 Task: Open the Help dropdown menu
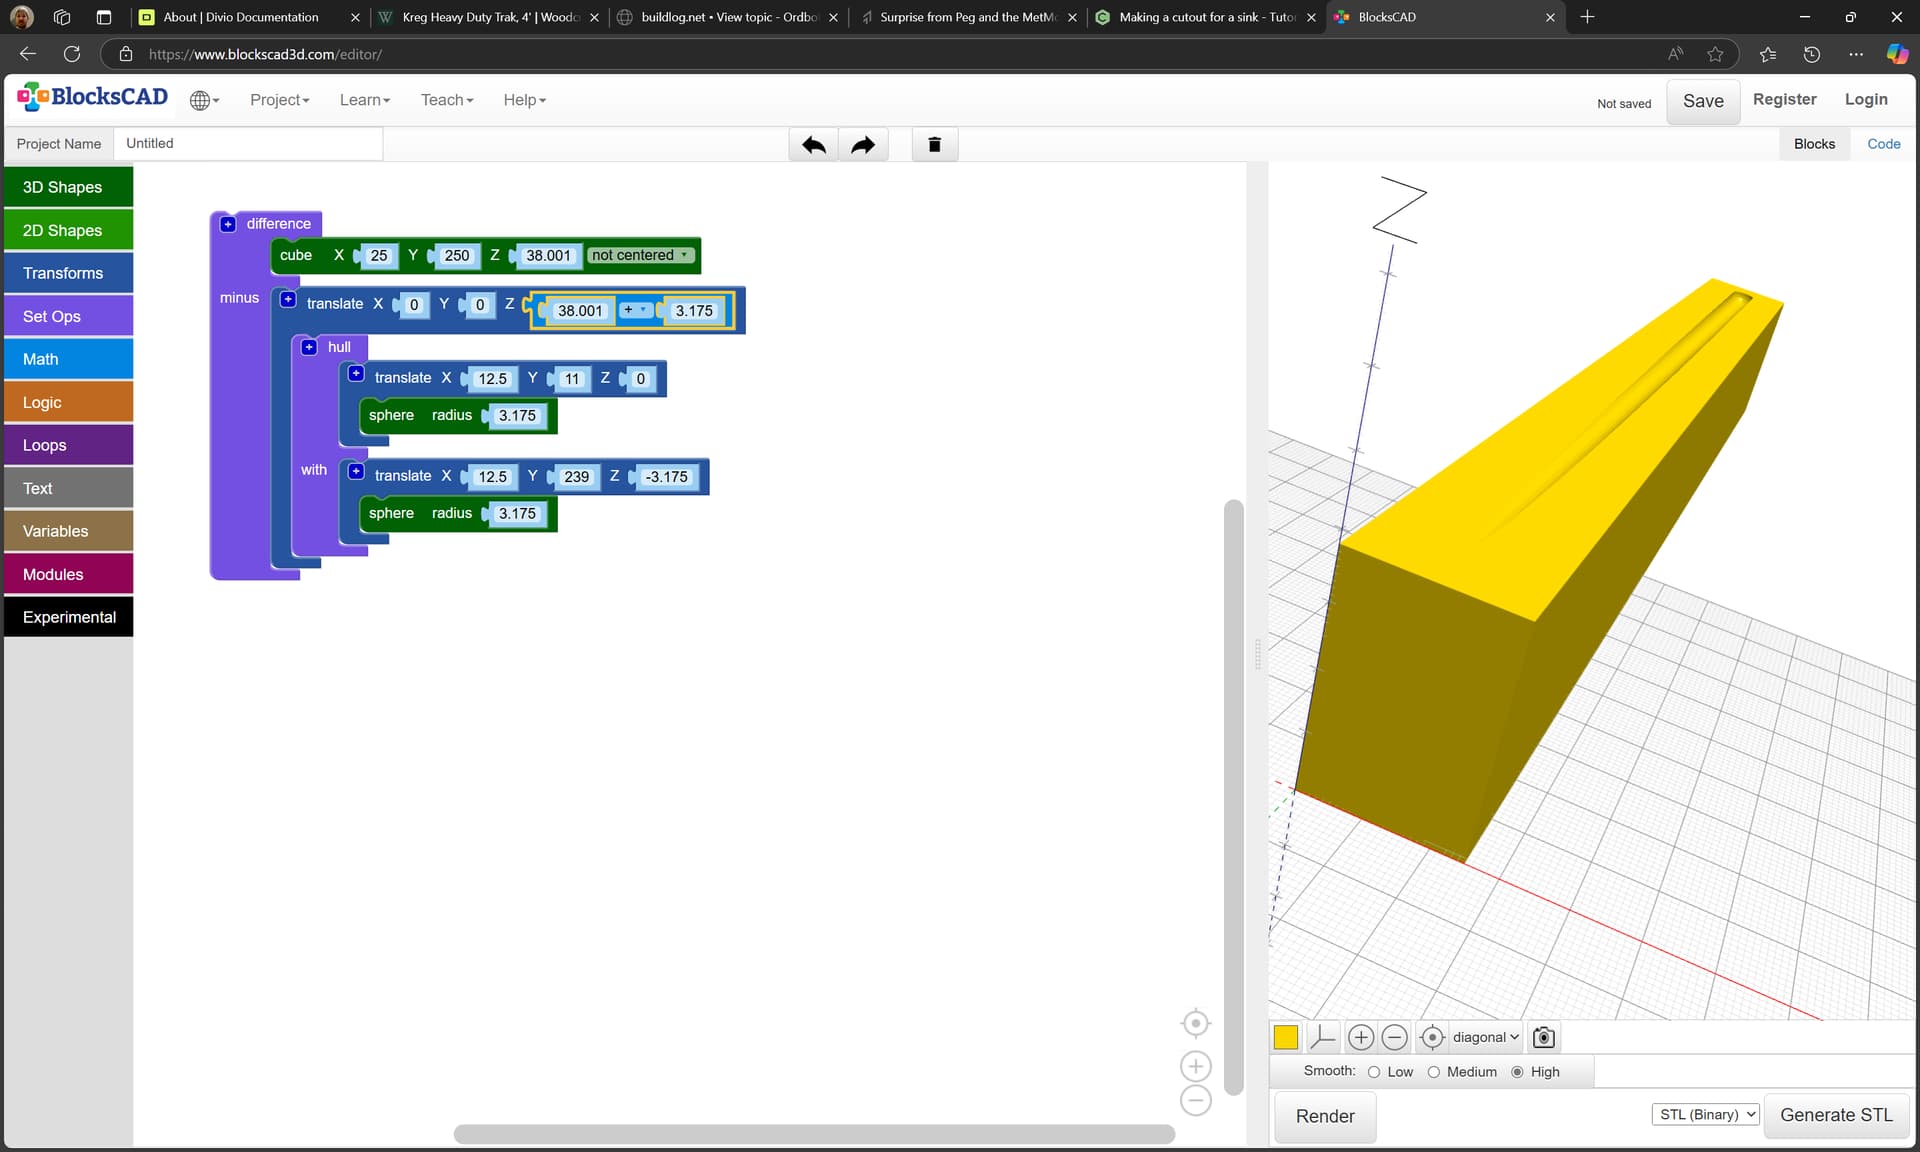click(524, 100)
